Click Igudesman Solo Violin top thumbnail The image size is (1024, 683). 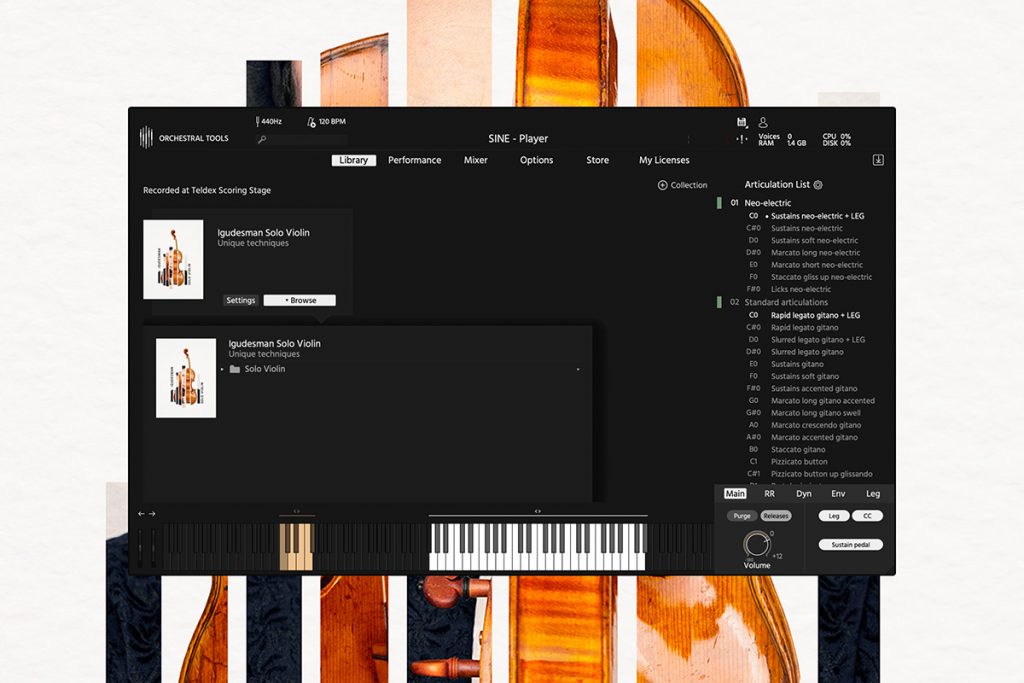click(x=173, y=259)
